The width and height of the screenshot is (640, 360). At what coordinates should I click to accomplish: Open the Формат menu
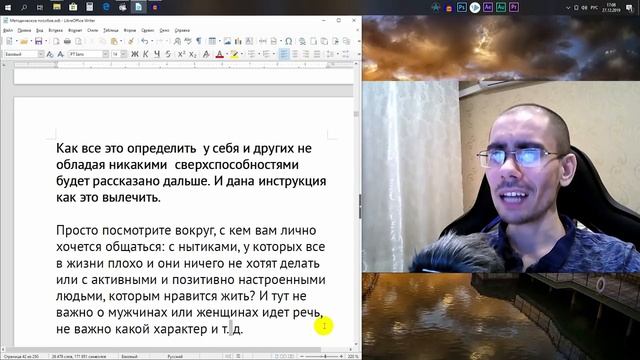(75, 30)
